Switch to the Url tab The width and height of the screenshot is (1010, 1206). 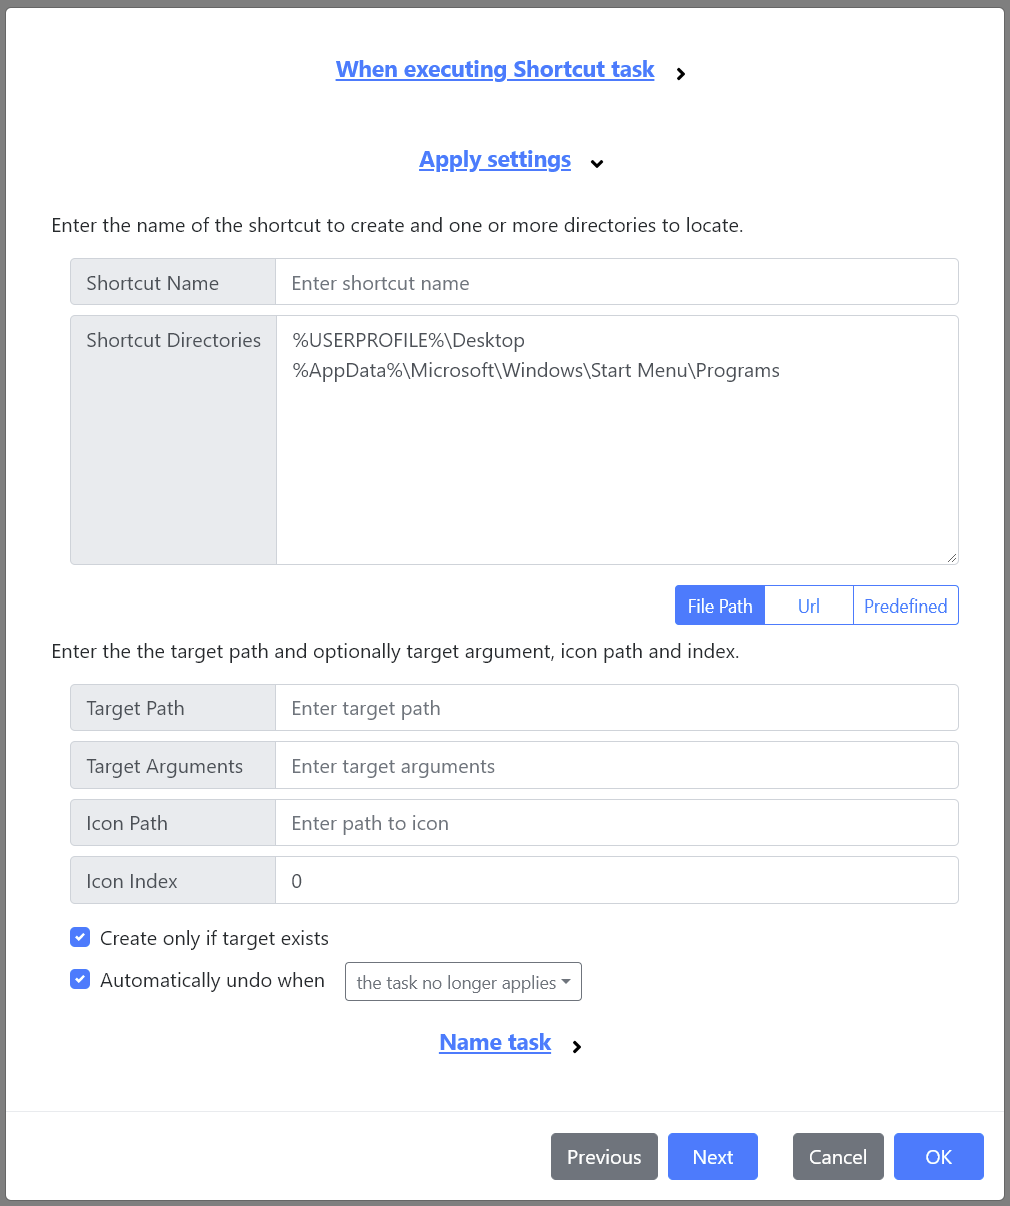(x=808, y=605)
